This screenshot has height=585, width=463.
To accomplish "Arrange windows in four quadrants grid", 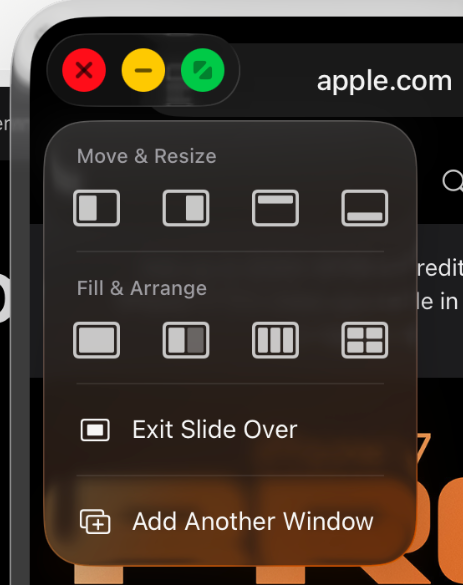I will pos(365,340).
